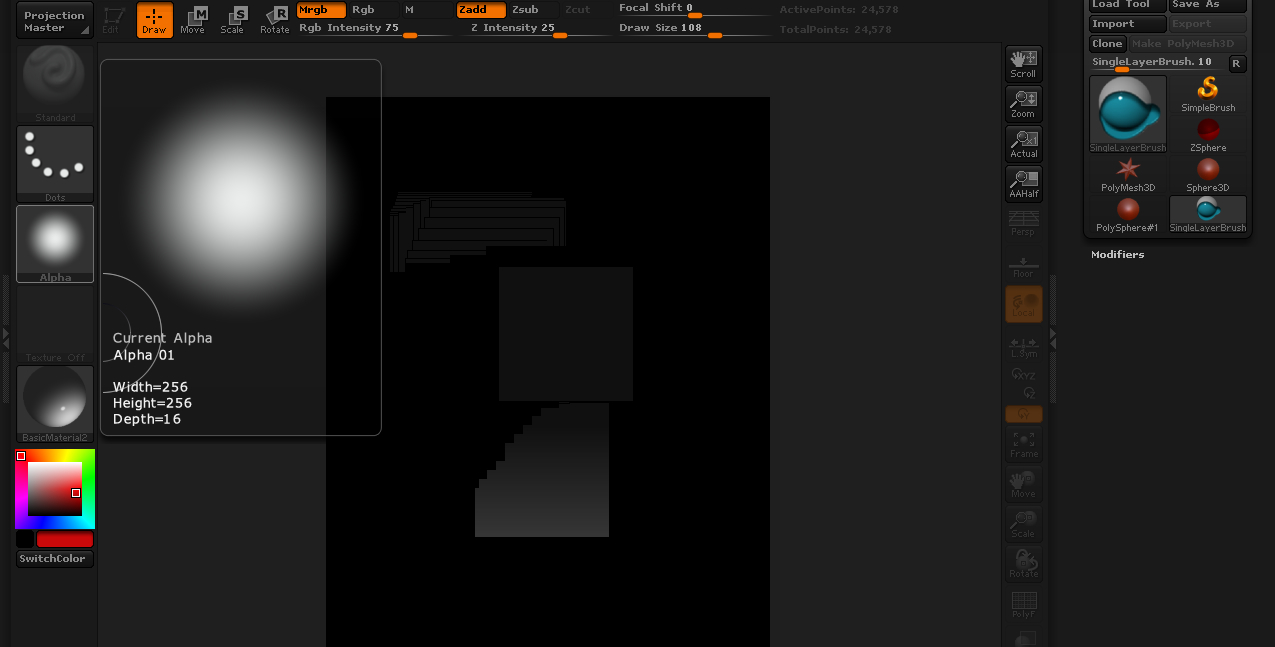Select the ZSphere tool
The height and width of the screenshot is (647, 1275).
(1208, 135)
